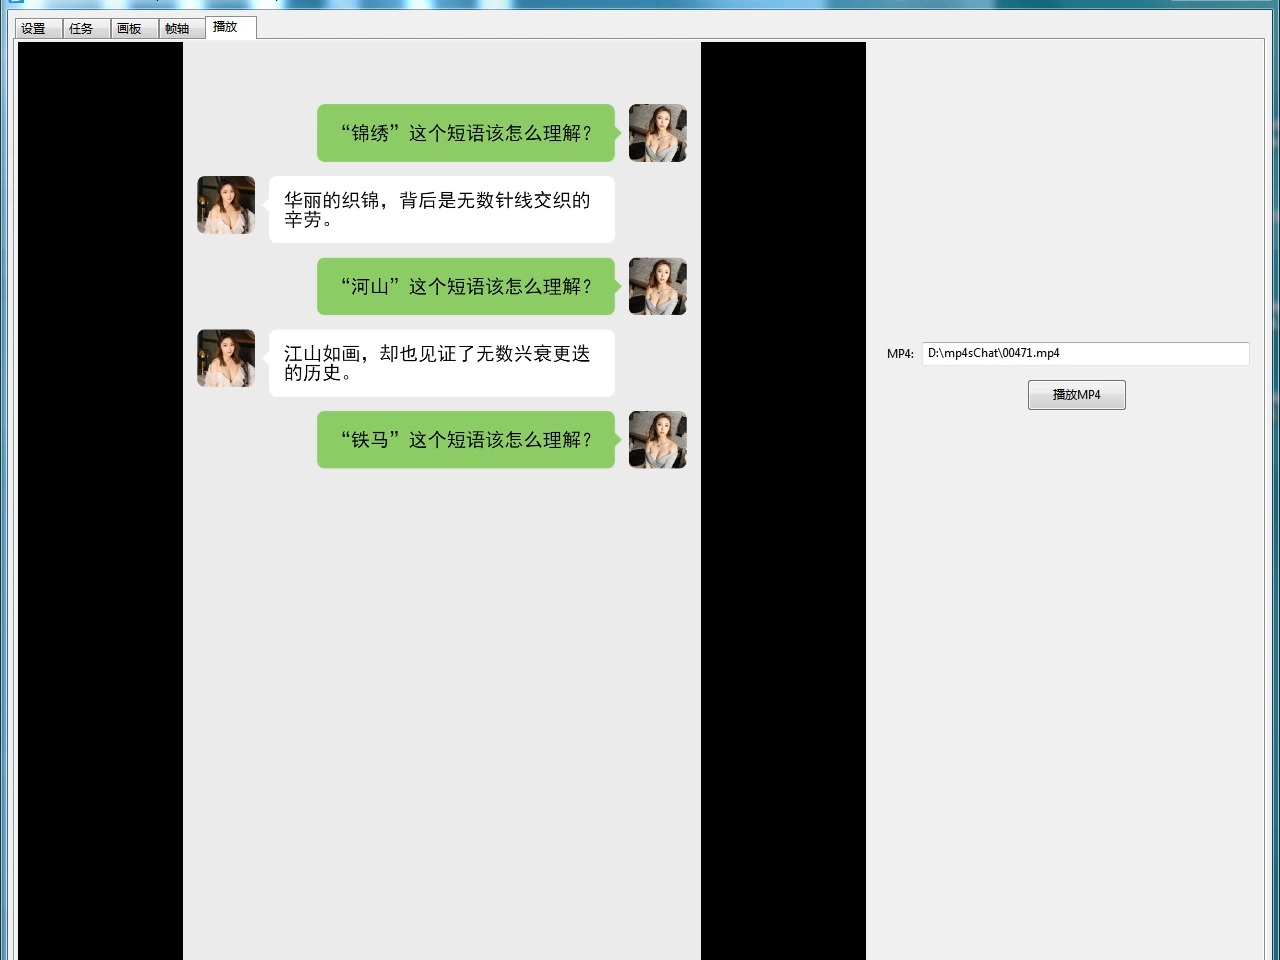Click avatar next to “河山” question bubble
Screen dimensions: 1280x960
pyautogui.click(x=657, y=286)
